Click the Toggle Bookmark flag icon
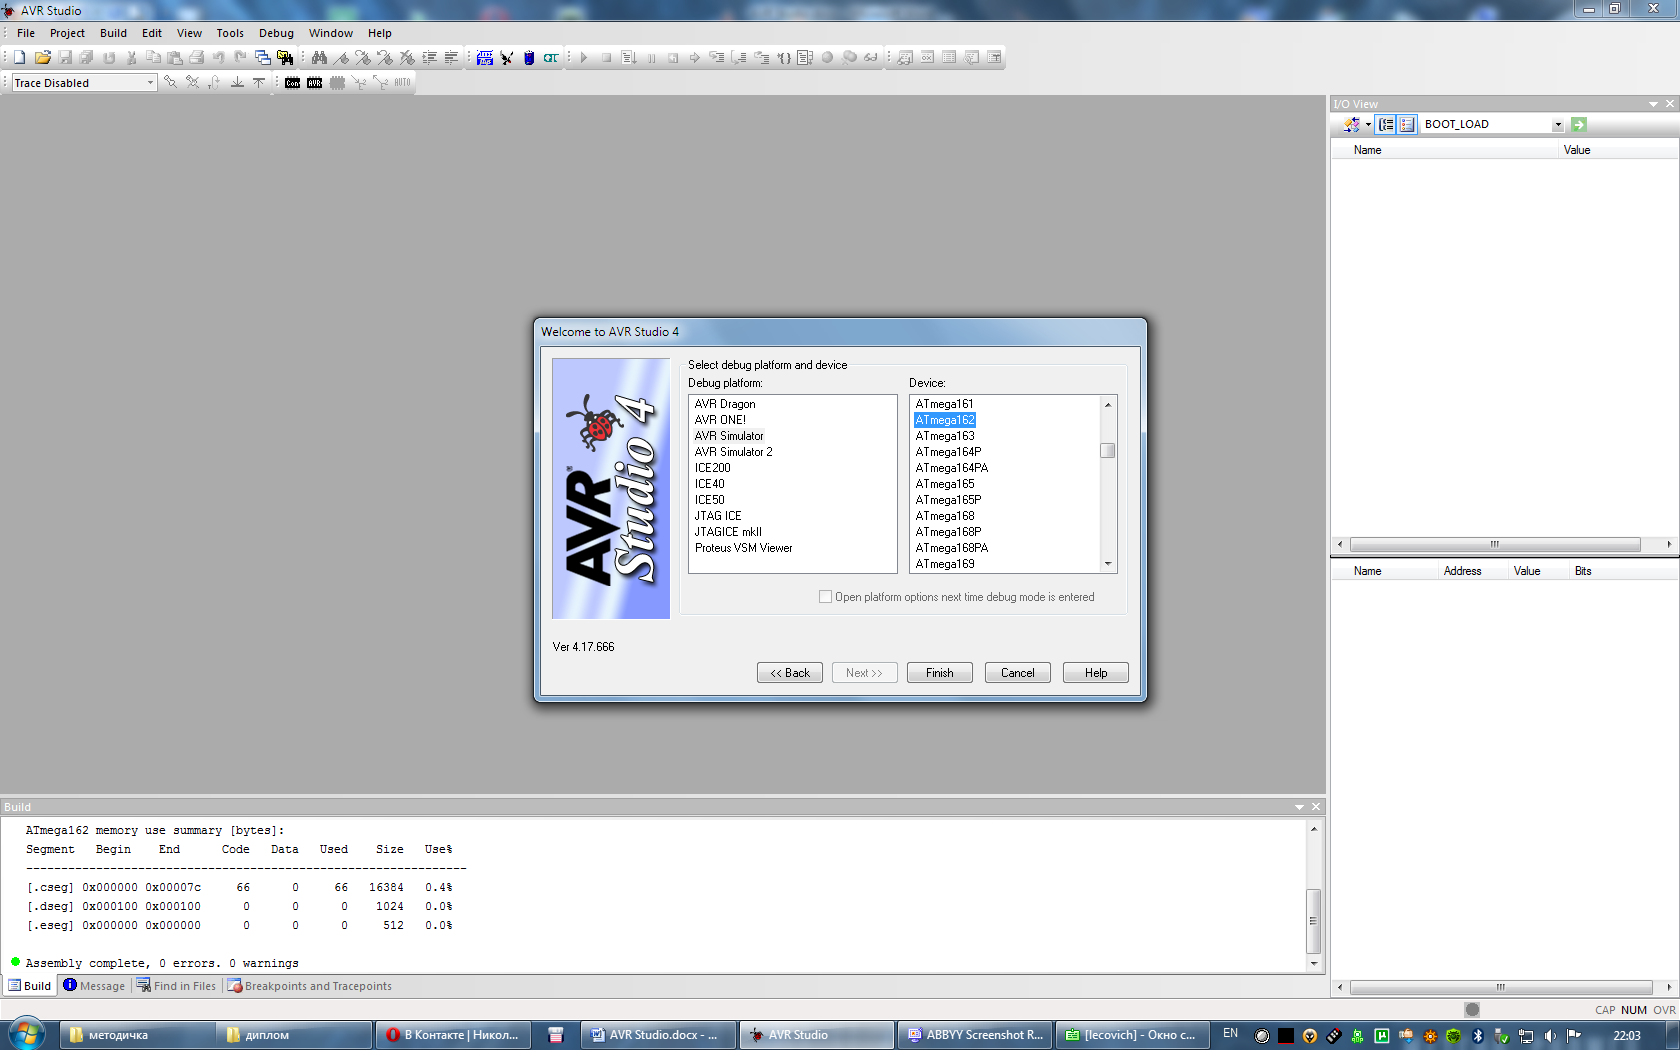The image size is (1680, 1050). pos(341,58)
